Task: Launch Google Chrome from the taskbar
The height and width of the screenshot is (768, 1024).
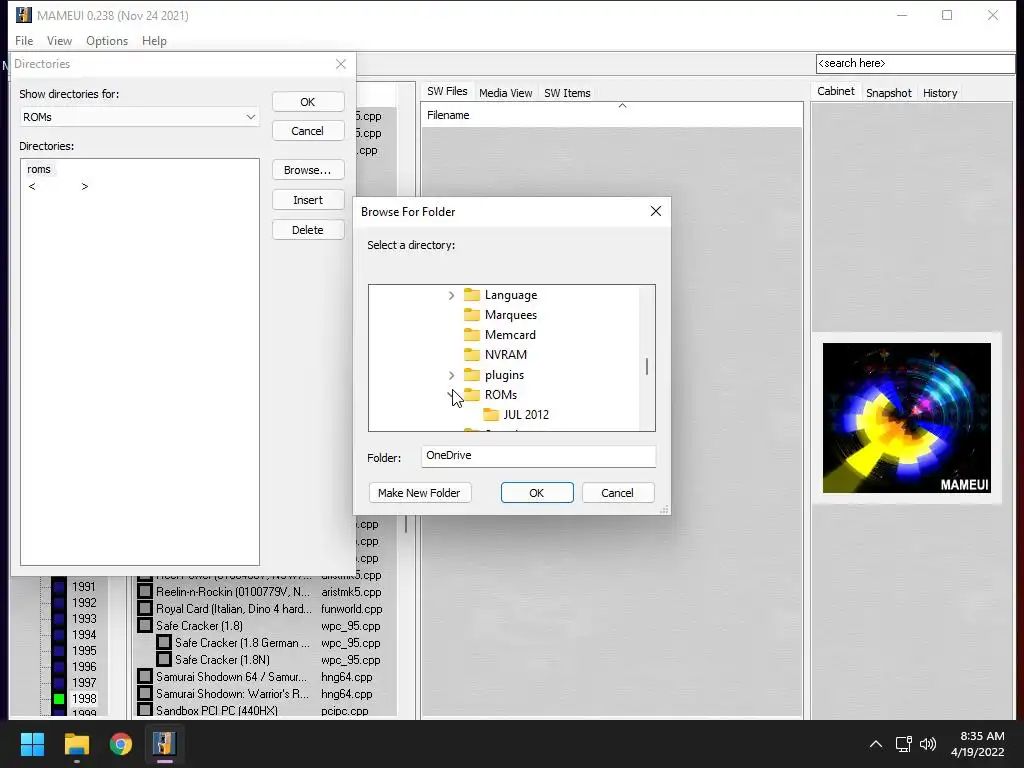Action: 120,744
